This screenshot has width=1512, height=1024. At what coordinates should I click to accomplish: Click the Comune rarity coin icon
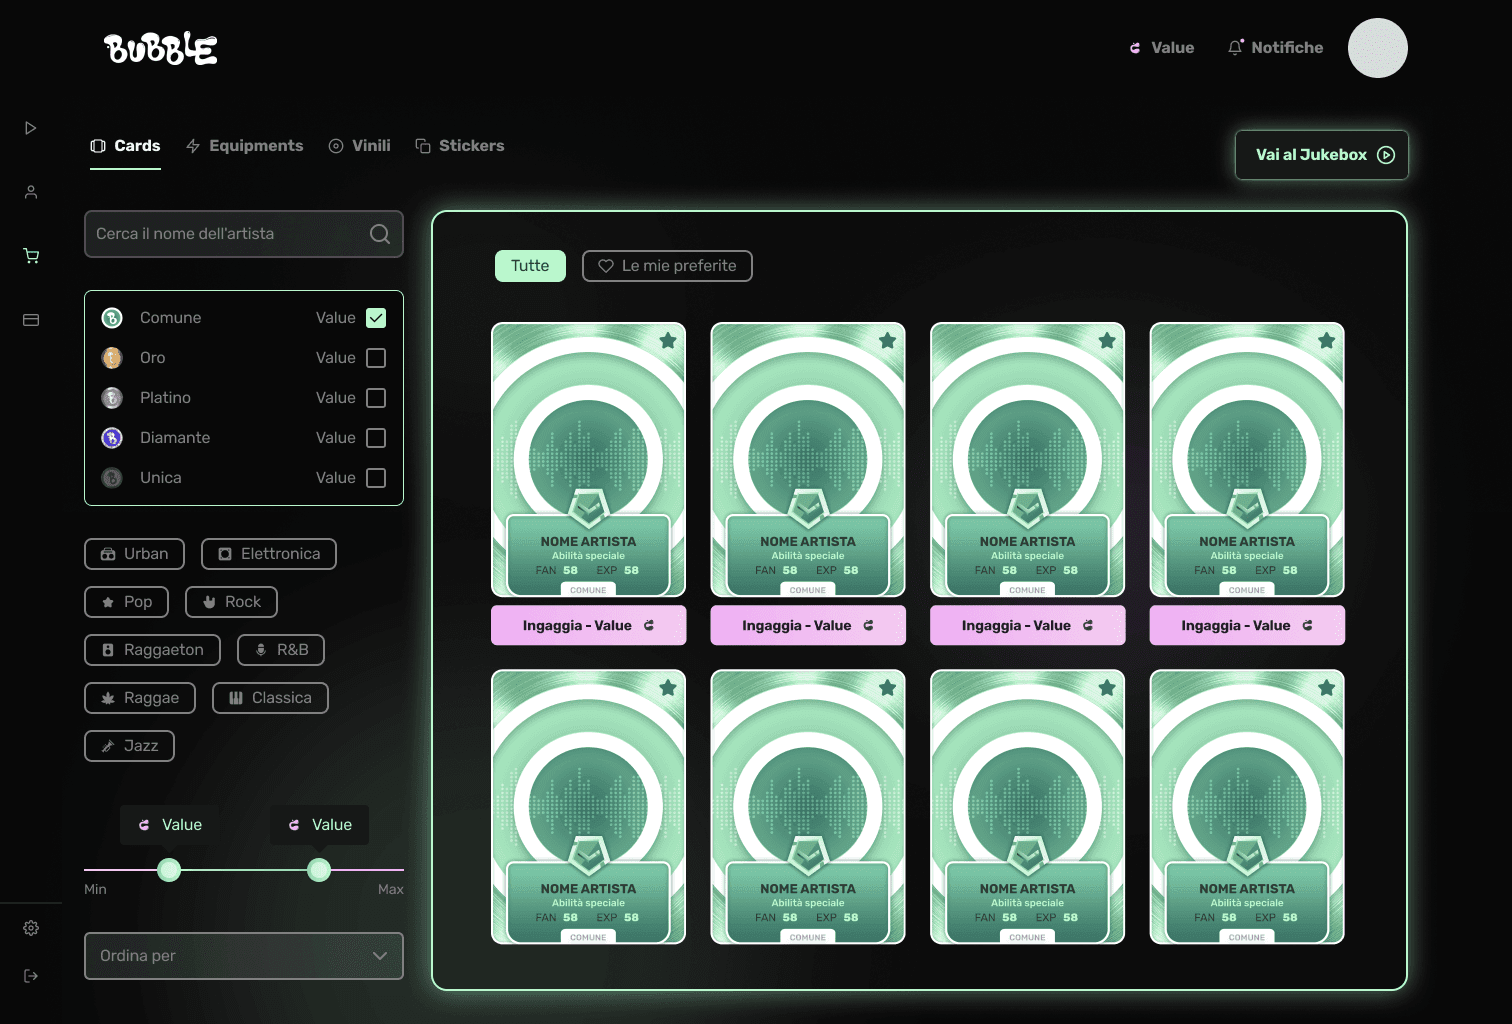(112, 318)
